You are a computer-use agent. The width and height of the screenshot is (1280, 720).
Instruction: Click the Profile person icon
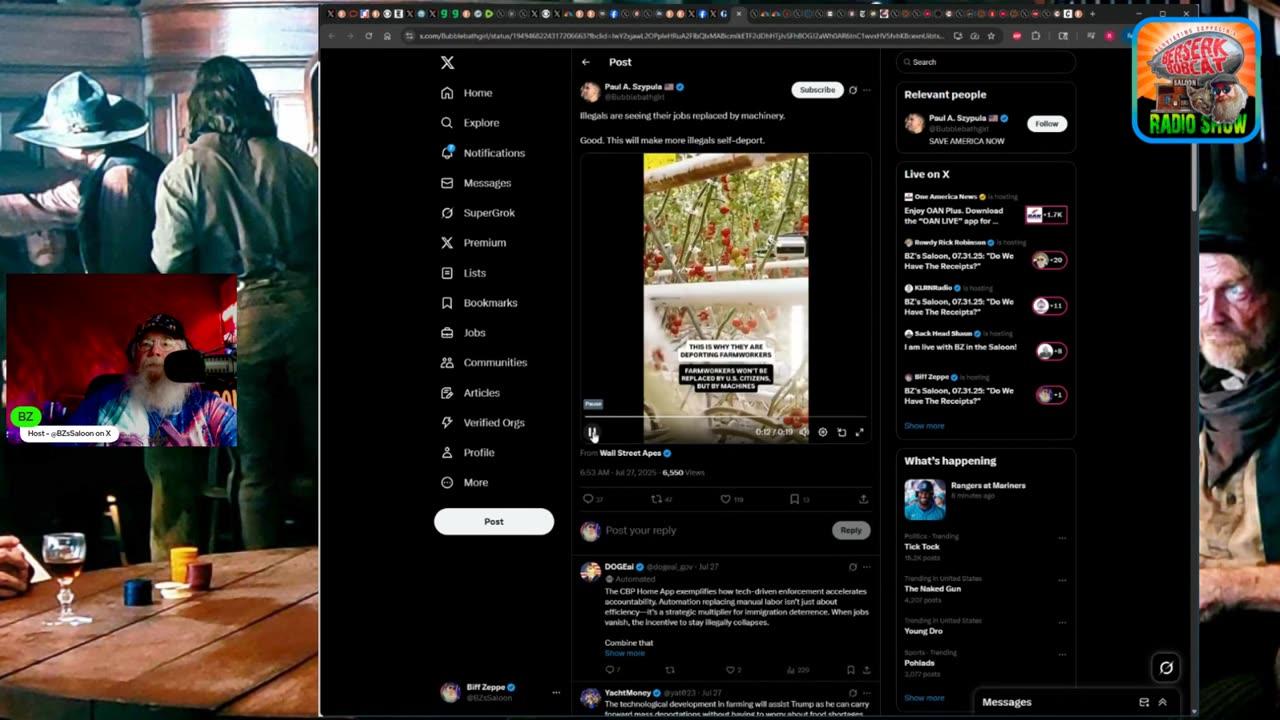(447, 453)
